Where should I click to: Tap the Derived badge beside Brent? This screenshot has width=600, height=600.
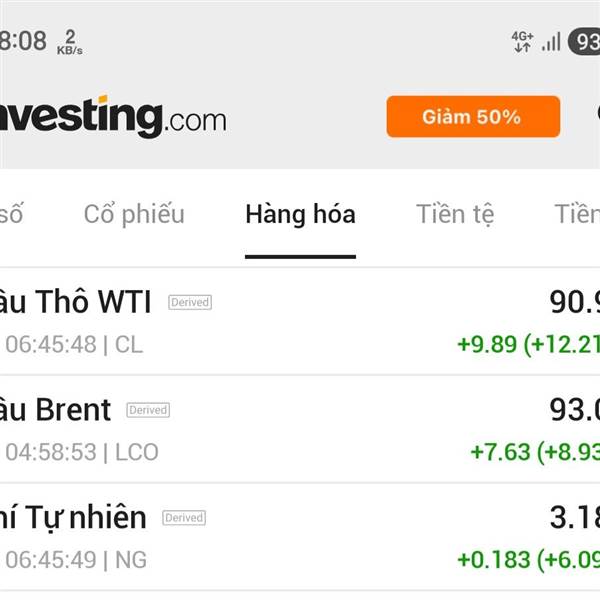coord(148,410)
